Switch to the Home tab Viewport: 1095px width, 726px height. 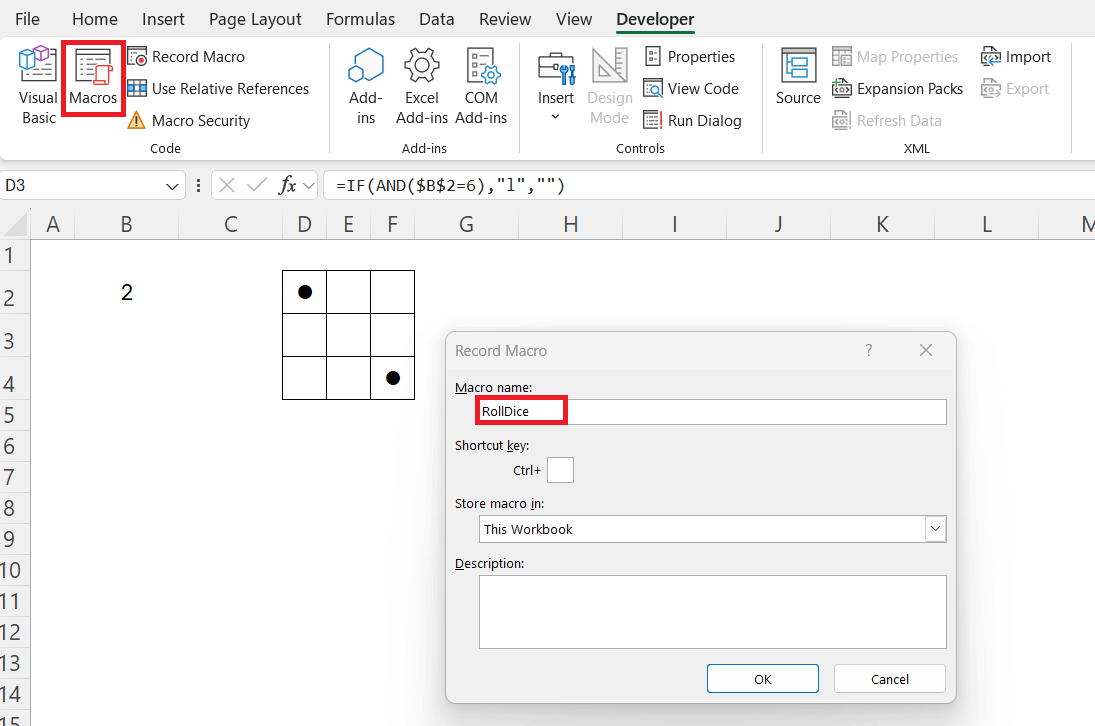point(95,19)
